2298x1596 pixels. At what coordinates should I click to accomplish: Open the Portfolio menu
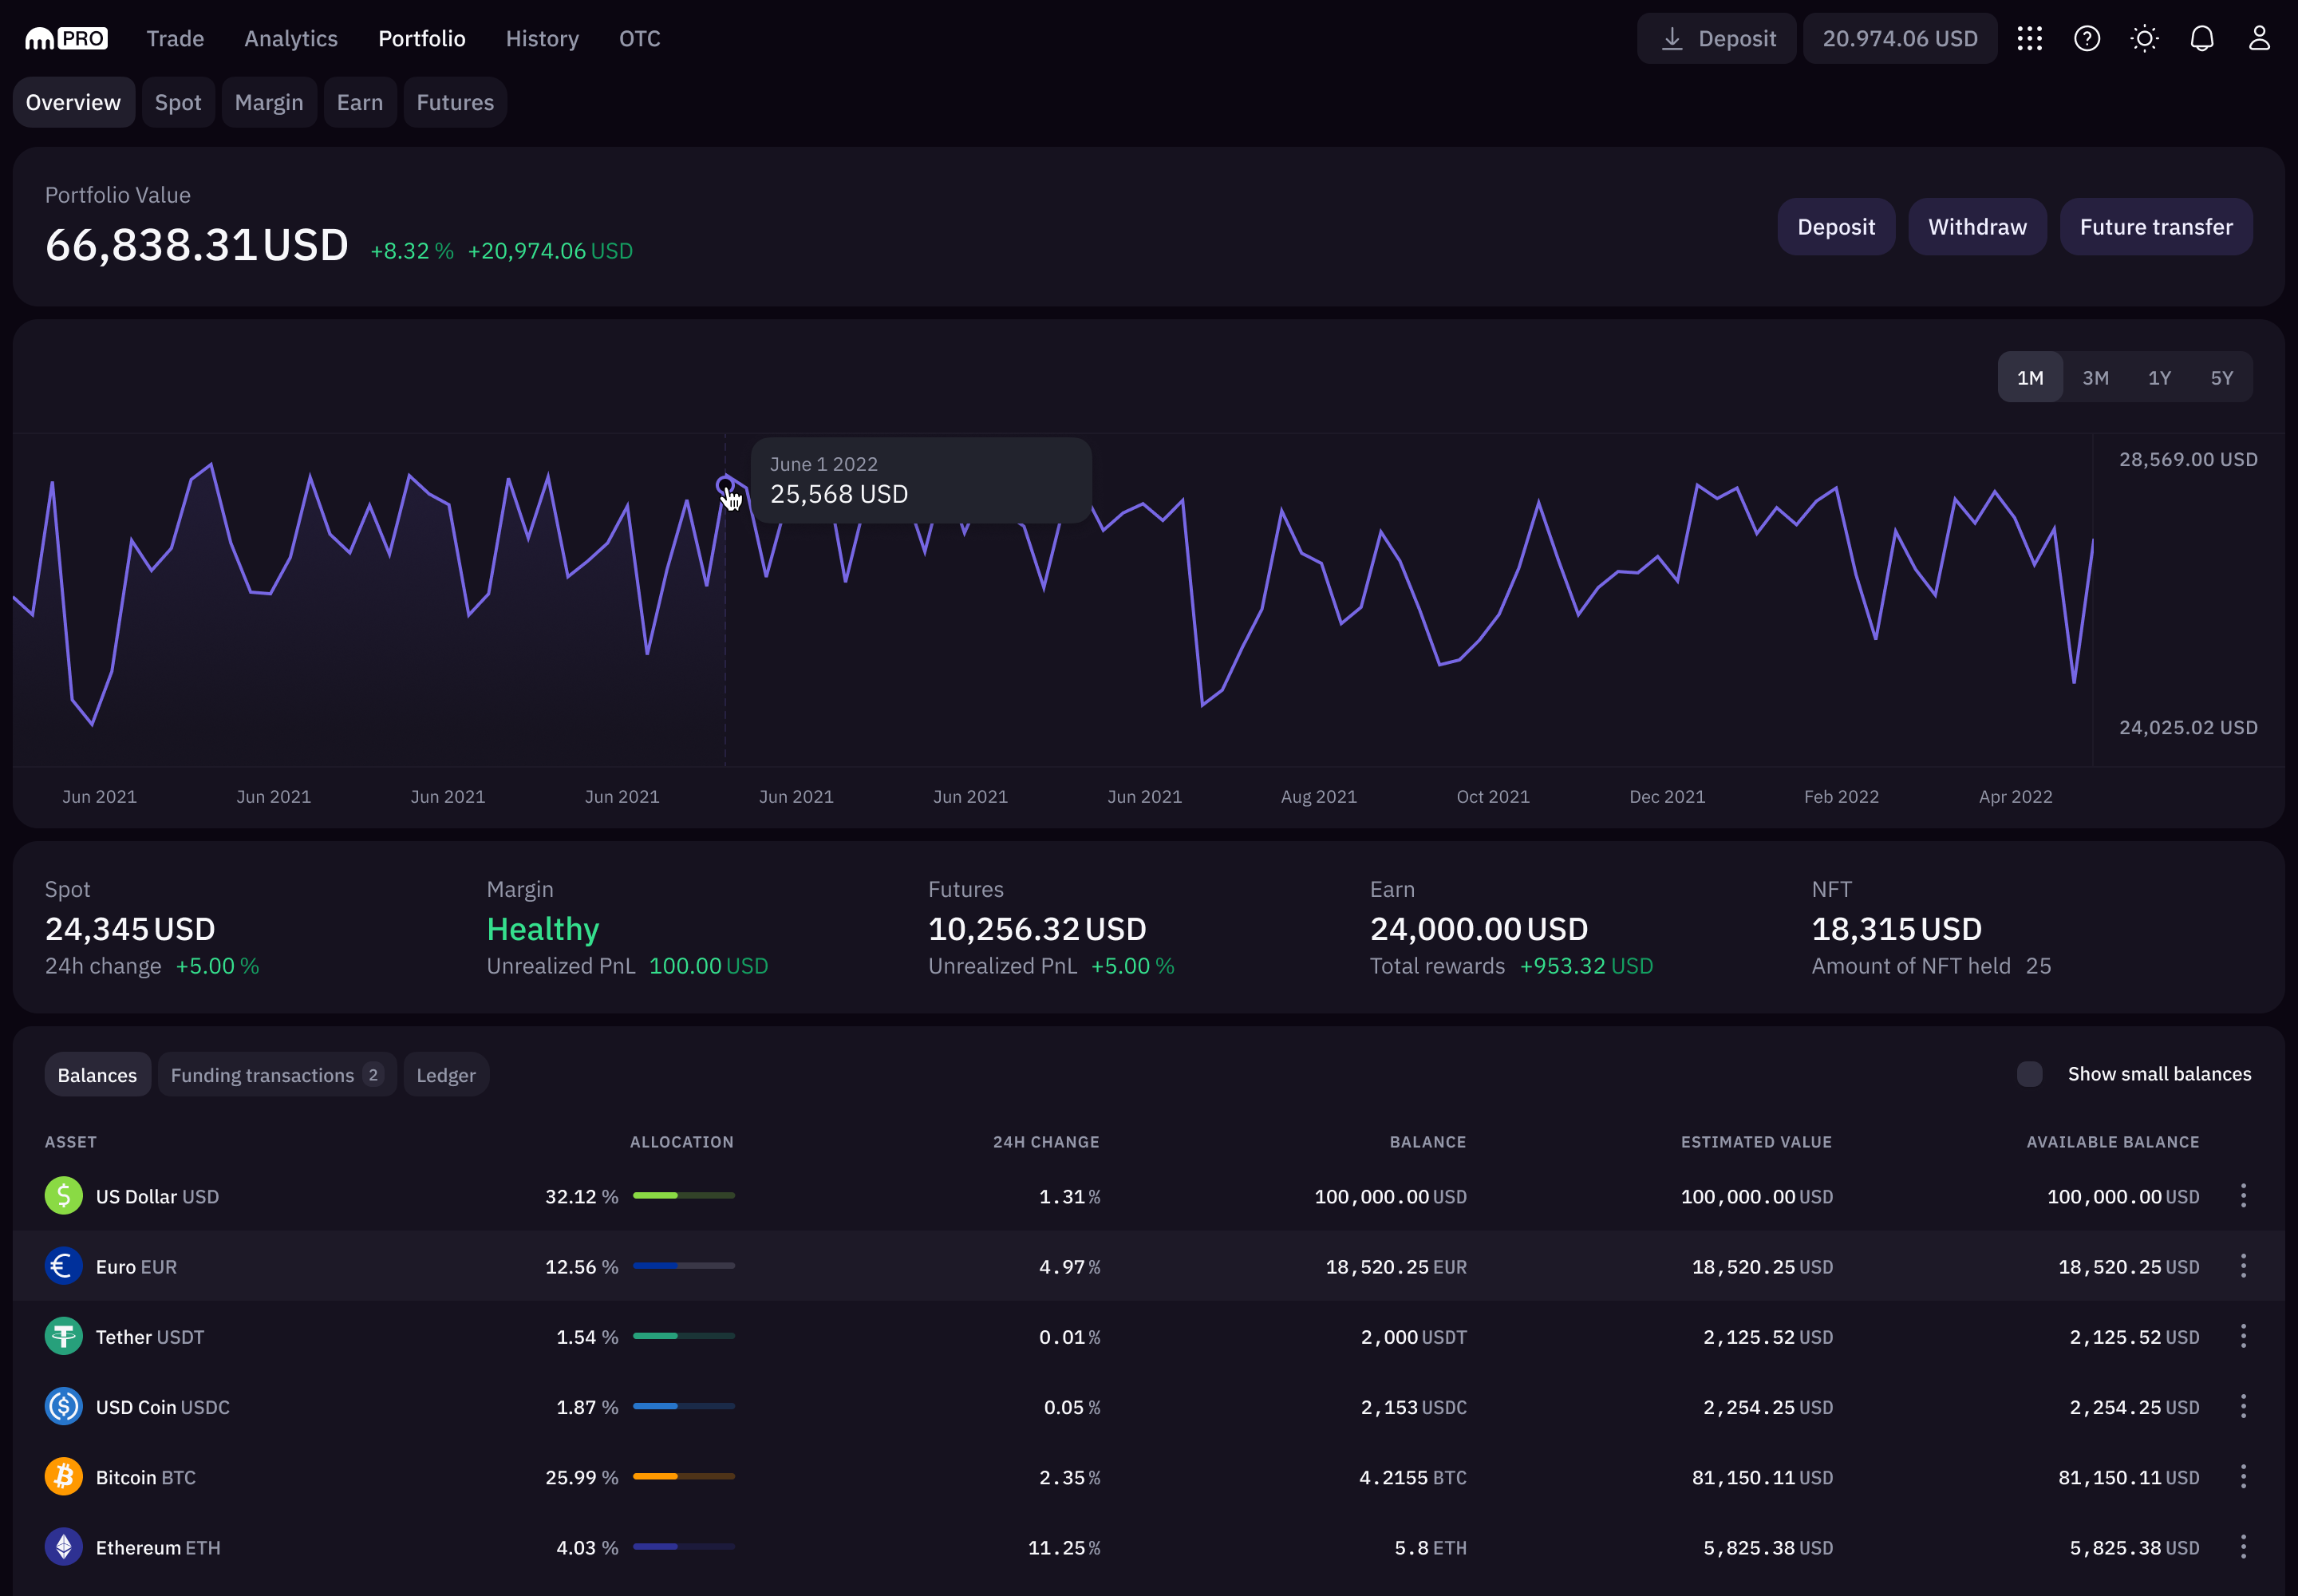pos(422,39)
